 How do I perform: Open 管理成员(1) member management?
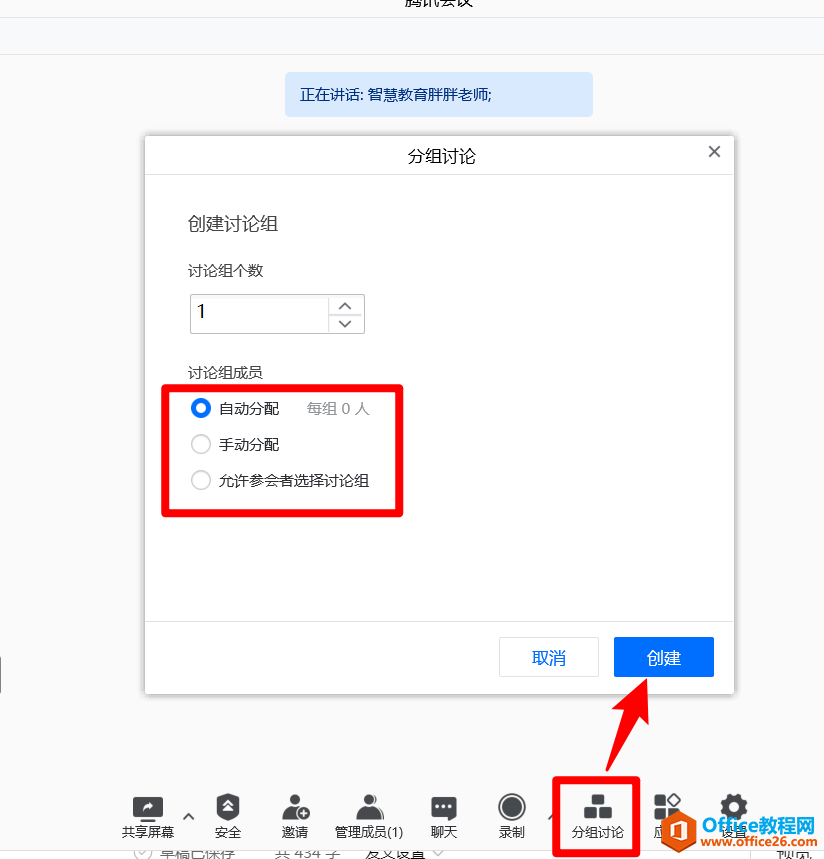coord(369,816)
